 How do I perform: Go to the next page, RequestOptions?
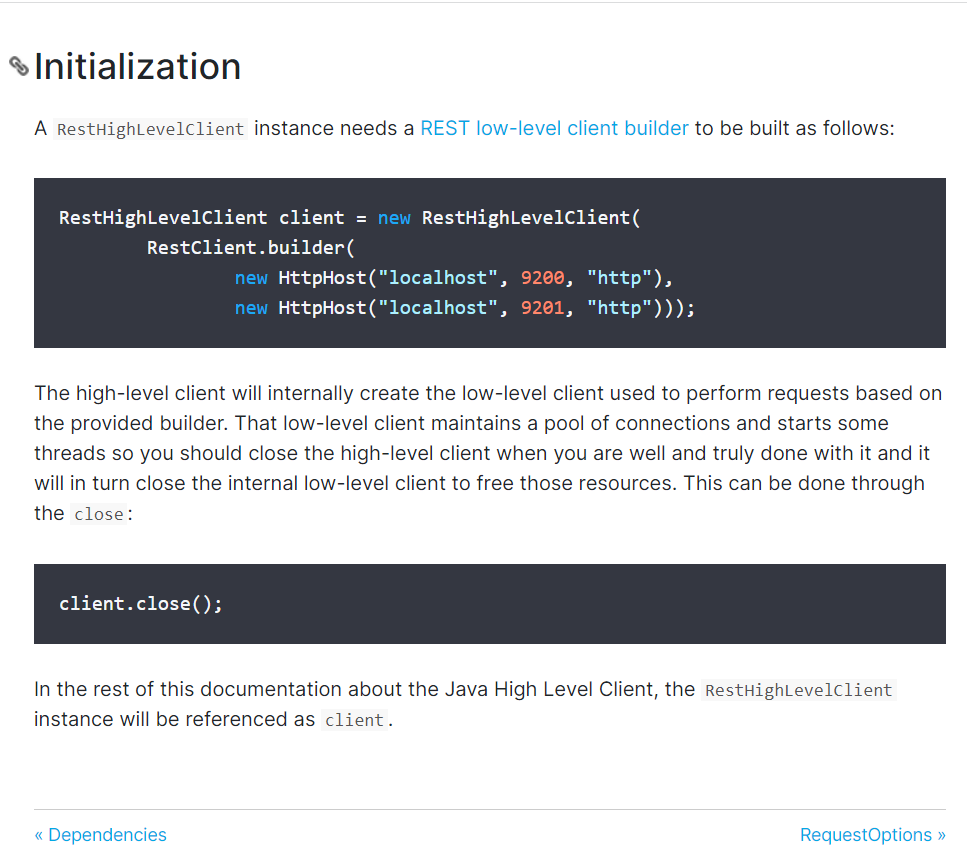[x=873, y=834]
